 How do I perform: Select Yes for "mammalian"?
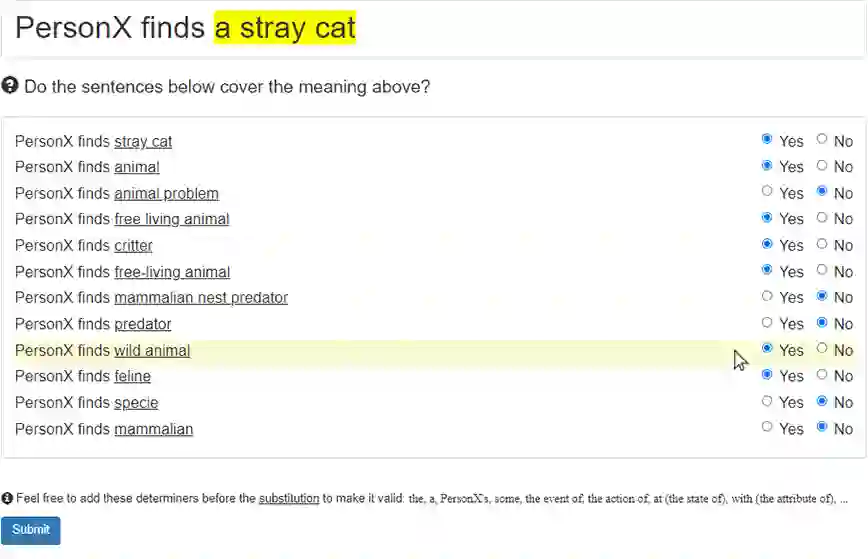coord(767,428)
